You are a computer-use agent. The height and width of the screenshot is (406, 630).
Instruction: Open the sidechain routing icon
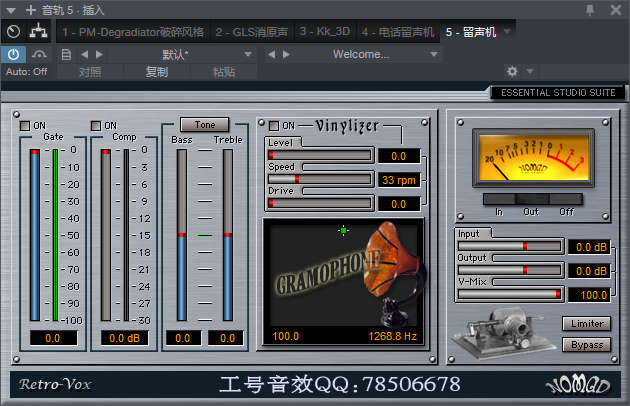(x=38, y=31)
